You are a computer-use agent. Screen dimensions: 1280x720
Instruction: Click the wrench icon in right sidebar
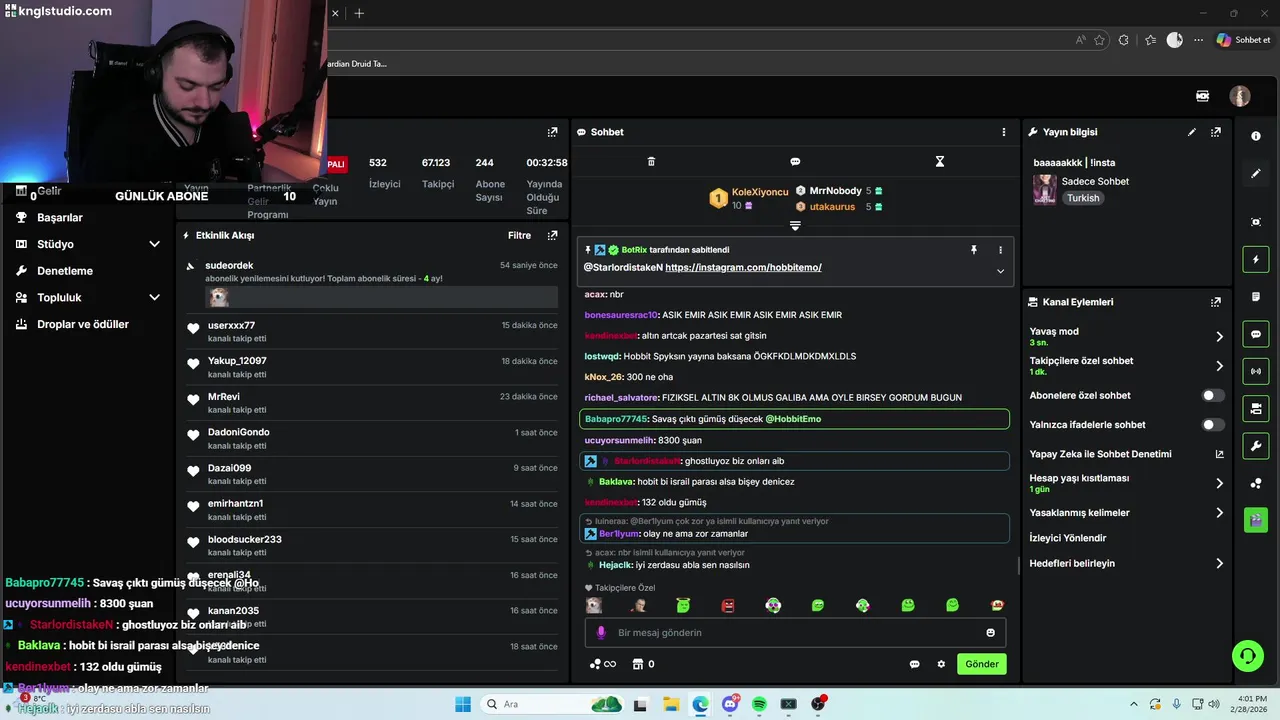click(1256, 445)
